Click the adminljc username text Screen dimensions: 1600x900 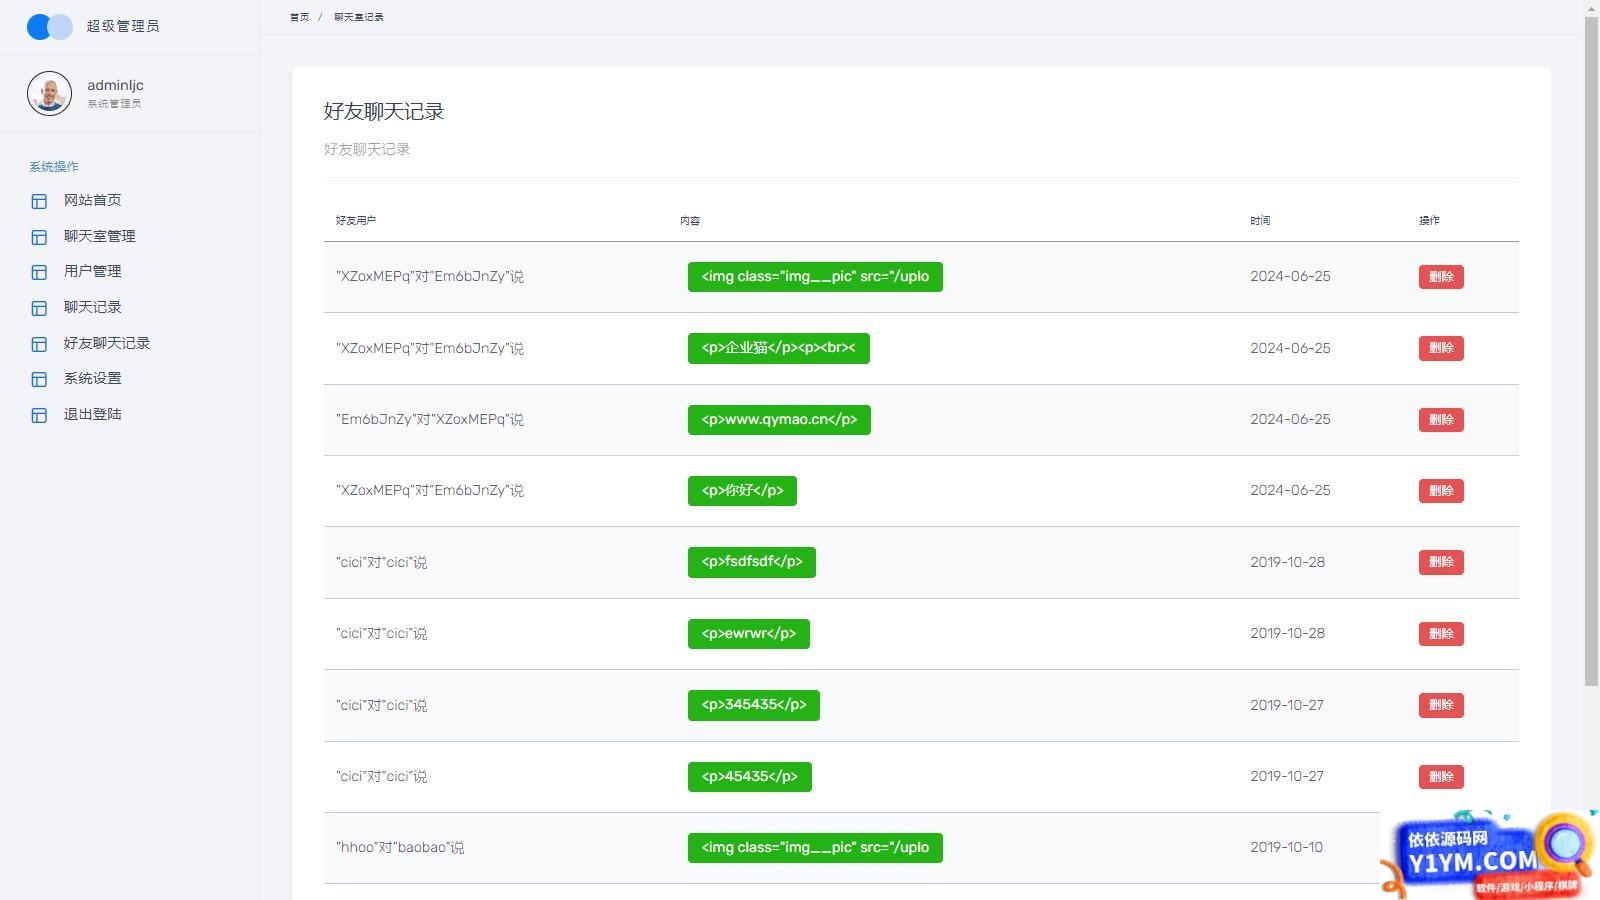(115, 85)
